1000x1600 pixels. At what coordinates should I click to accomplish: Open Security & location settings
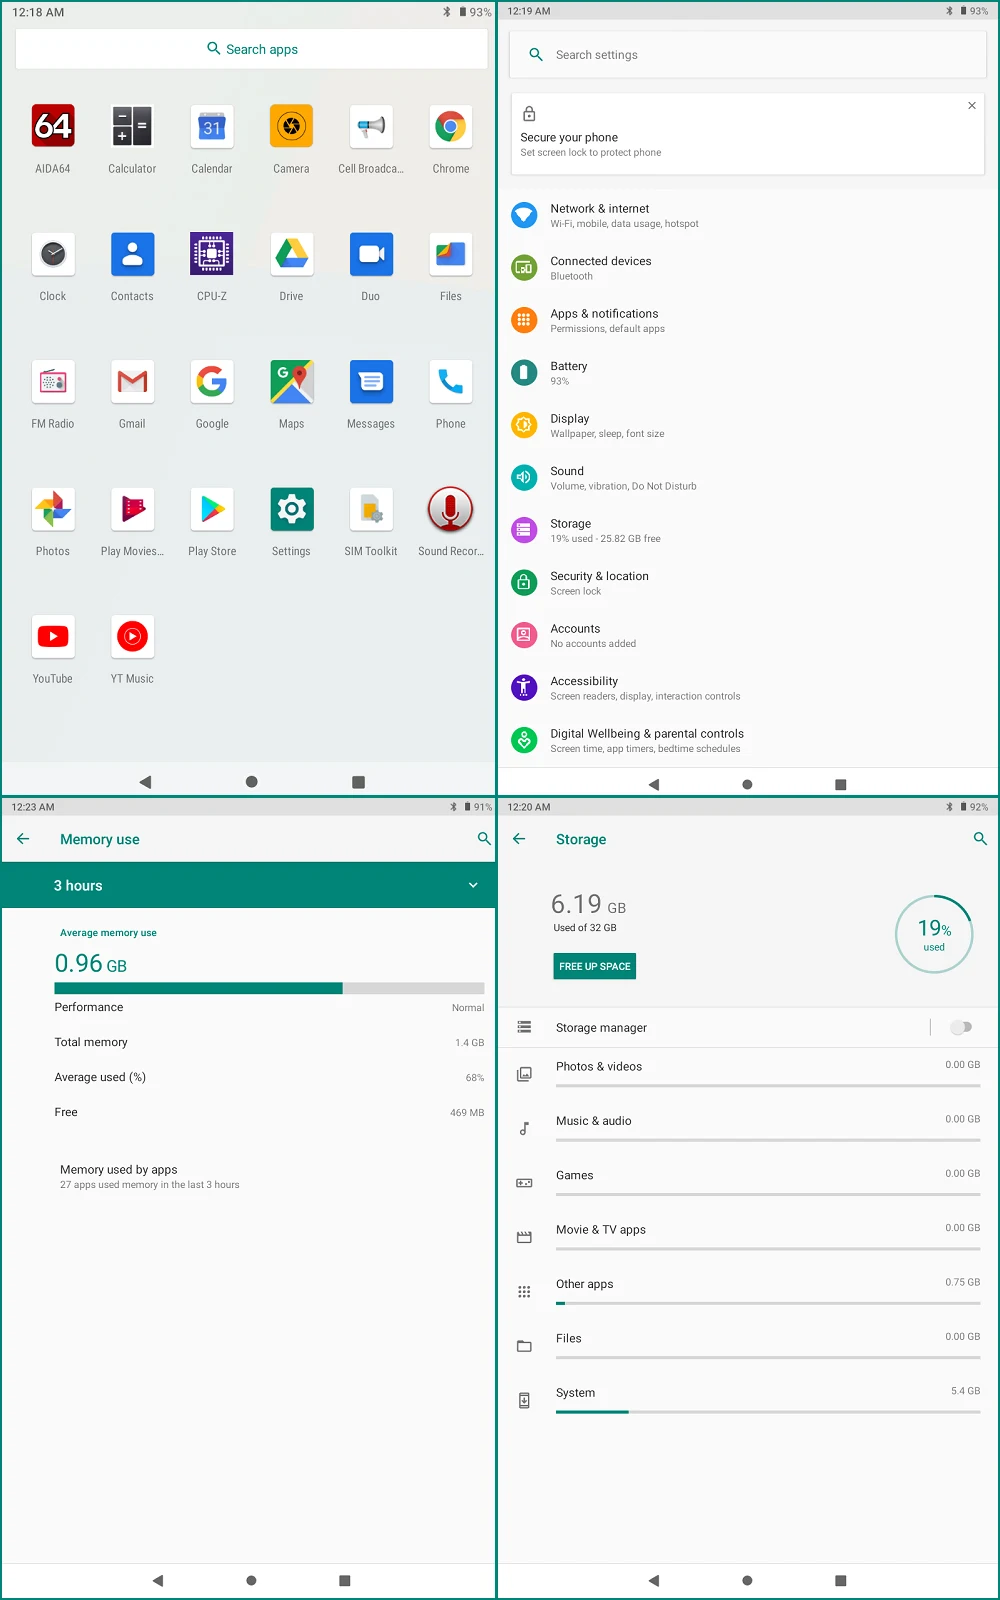(x=748, y=583)
